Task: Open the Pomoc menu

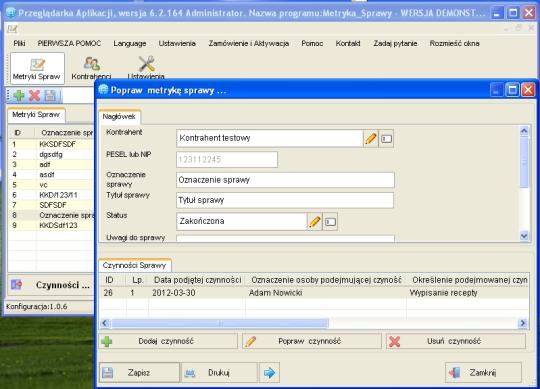Action: [312, 43]
